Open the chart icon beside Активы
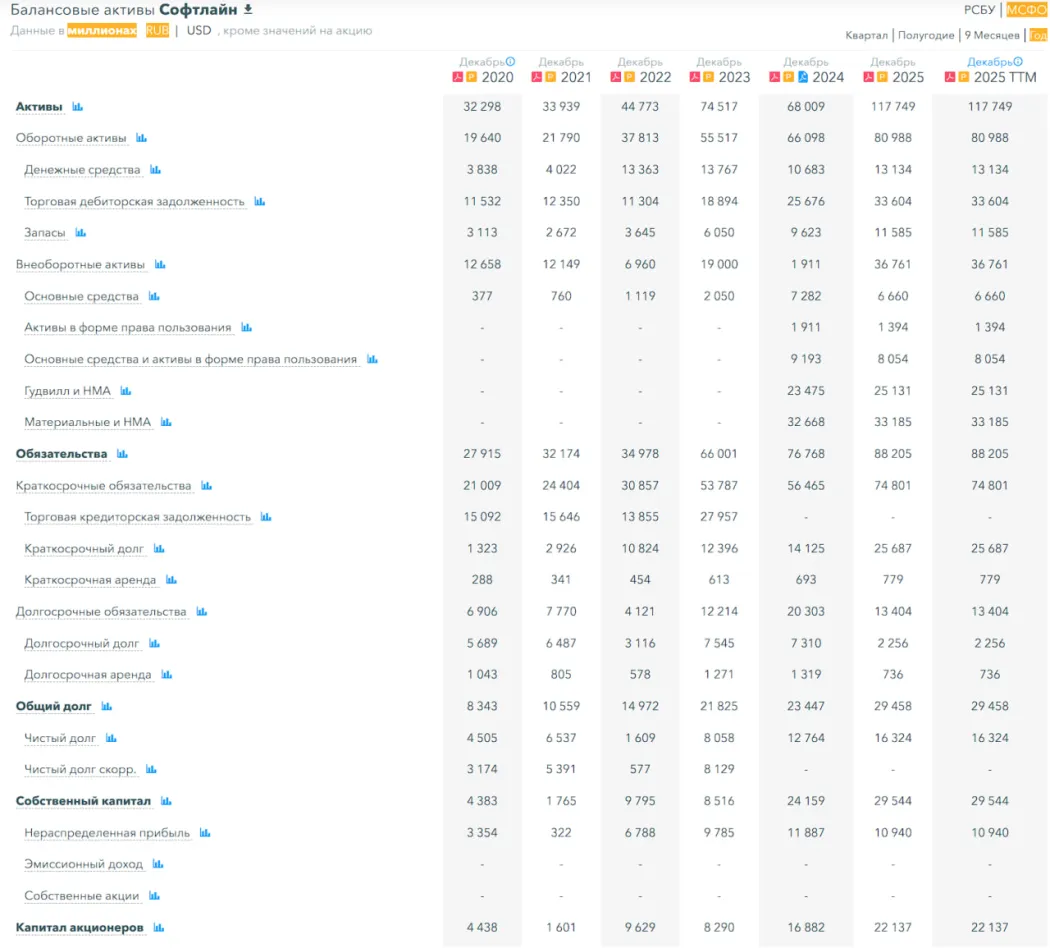Viewport: 1050px width, 948px height. pos(78,107)
